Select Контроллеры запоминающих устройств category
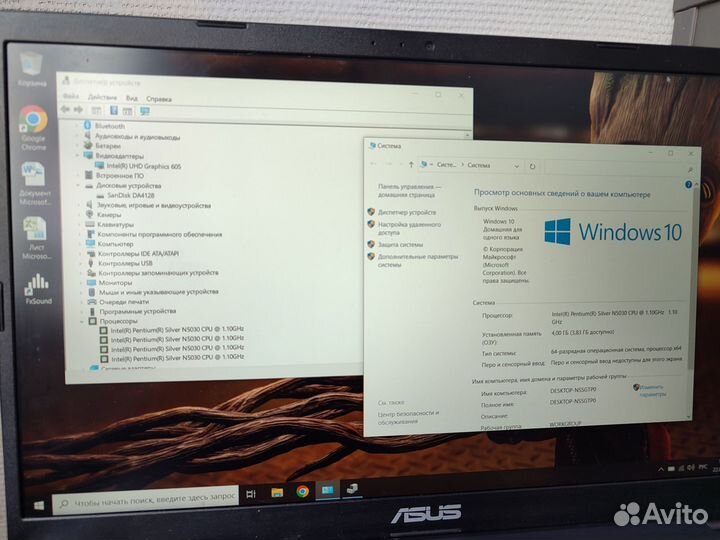This screenshot has height=540, width=720. pos(158,273)
